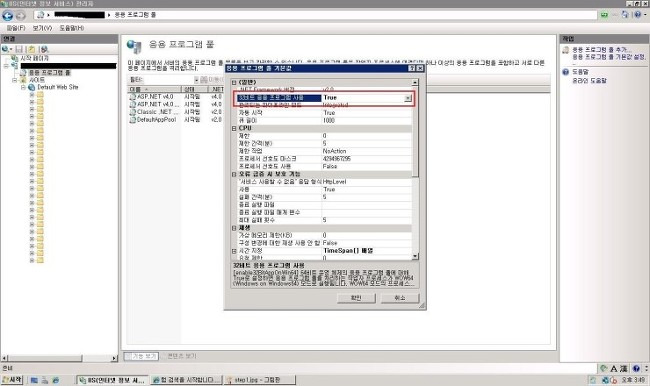Select the second ASP.NET v4.0 ... pool row
650x386 pixels.
pyautogui.click(x=156, y=104)
